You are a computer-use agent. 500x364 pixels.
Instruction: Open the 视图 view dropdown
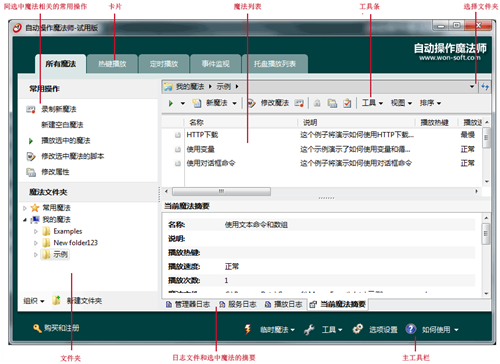pyautogui.click(x=401, y=103)
